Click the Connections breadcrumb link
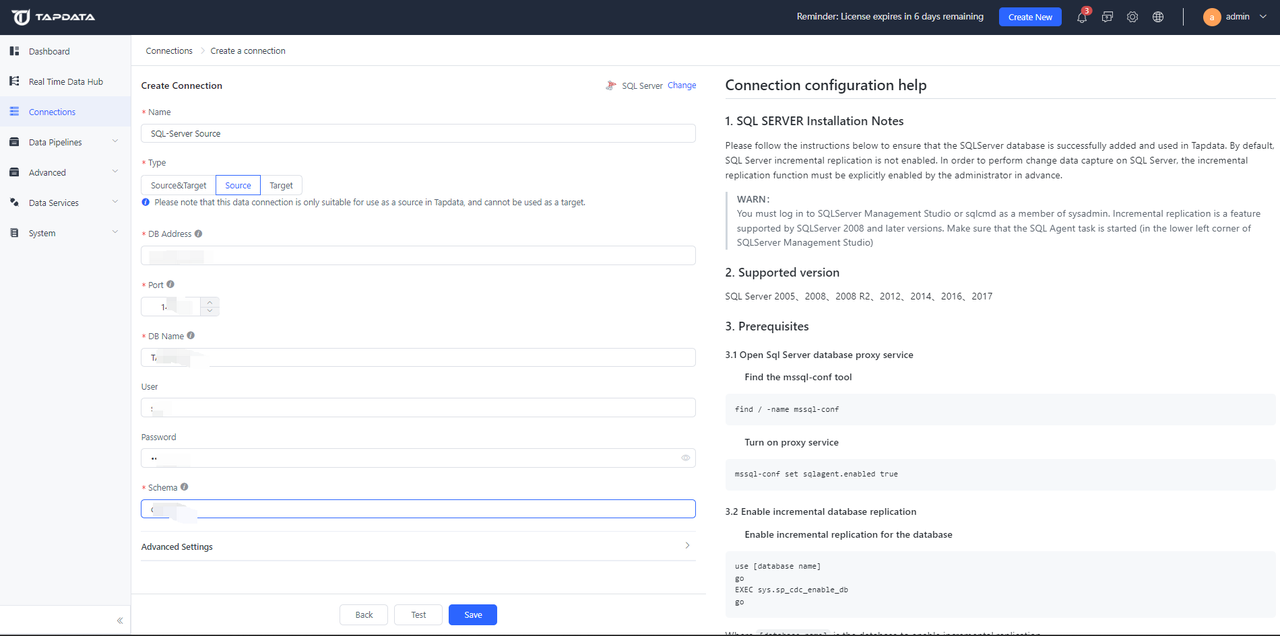The height and width of the screenshot is (636, 1280). point(169,51)
